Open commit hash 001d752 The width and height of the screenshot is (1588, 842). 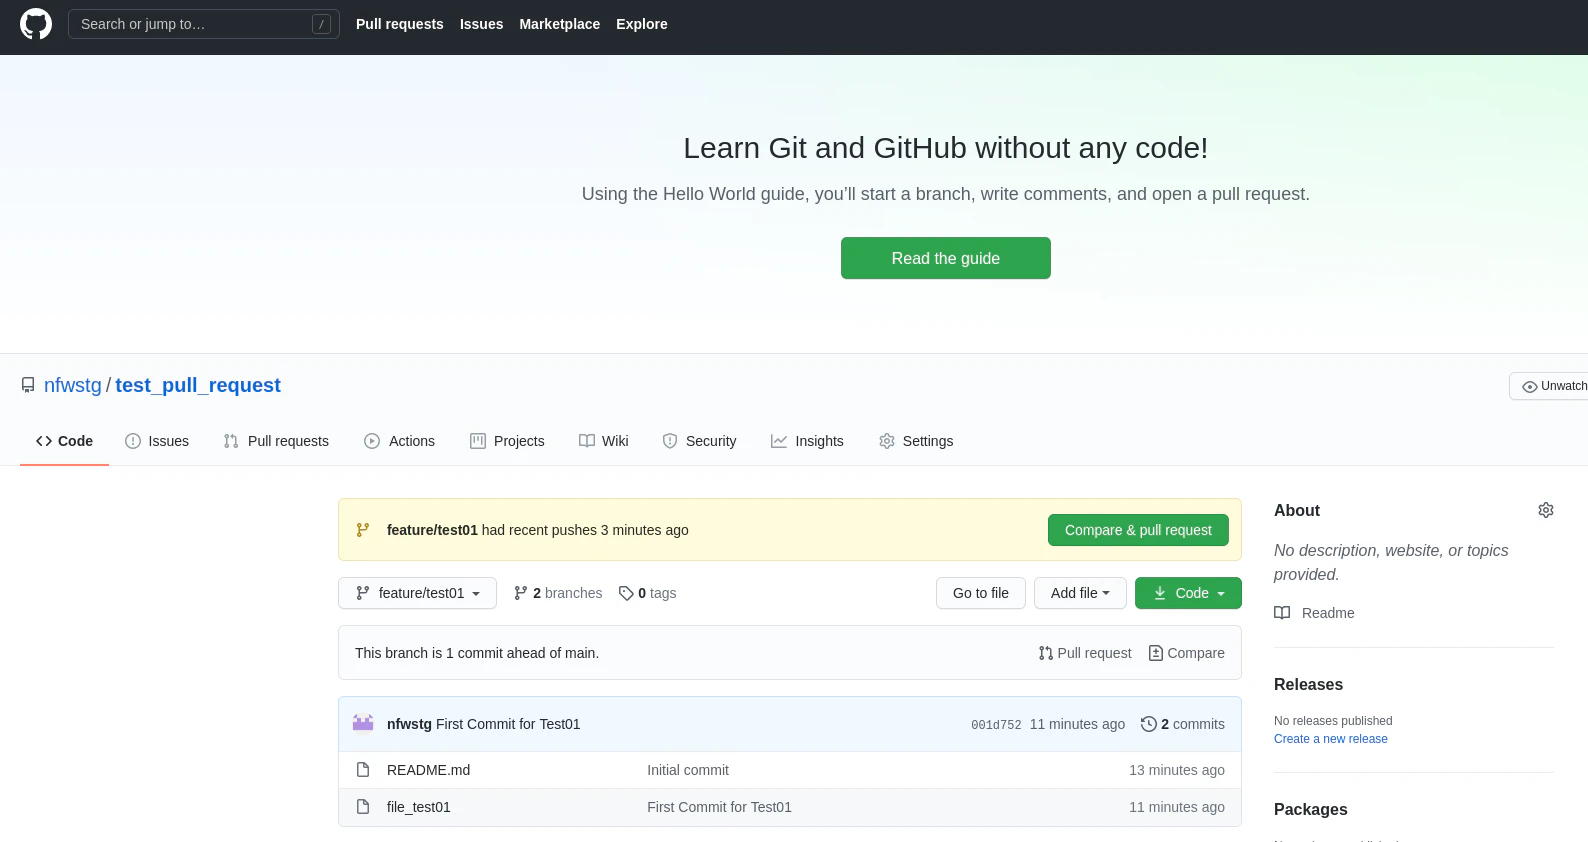click(x=996, y=725)
